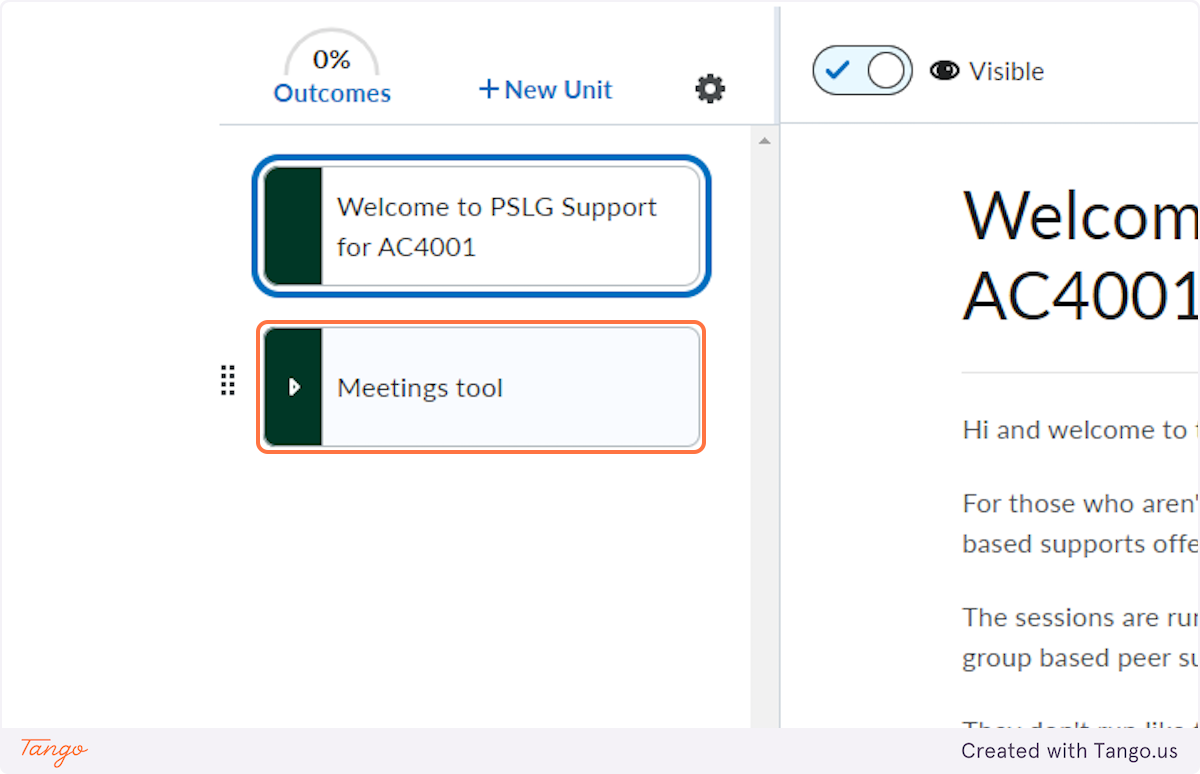
Task: Click the Created with Tango.us text
Action: 1070,751
